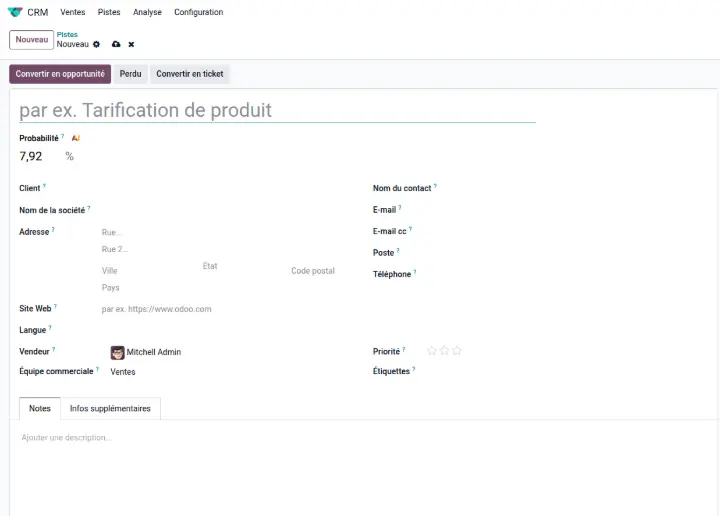Switch to Infos supplémentaires tab

[110, 408]
